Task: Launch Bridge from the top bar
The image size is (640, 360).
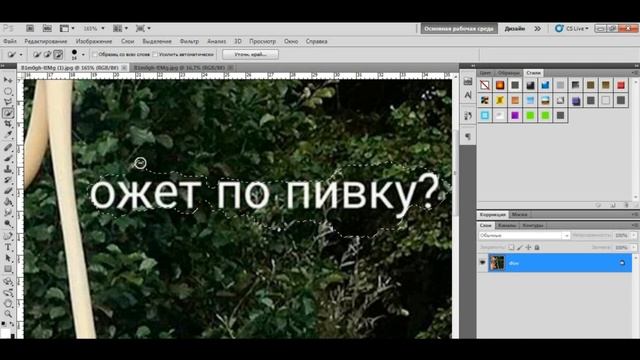Action: (30, 28)
